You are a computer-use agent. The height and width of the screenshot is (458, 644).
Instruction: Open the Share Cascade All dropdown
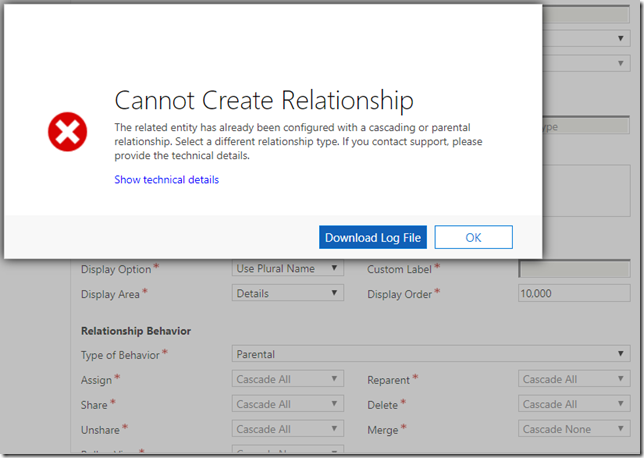(288, 404)
